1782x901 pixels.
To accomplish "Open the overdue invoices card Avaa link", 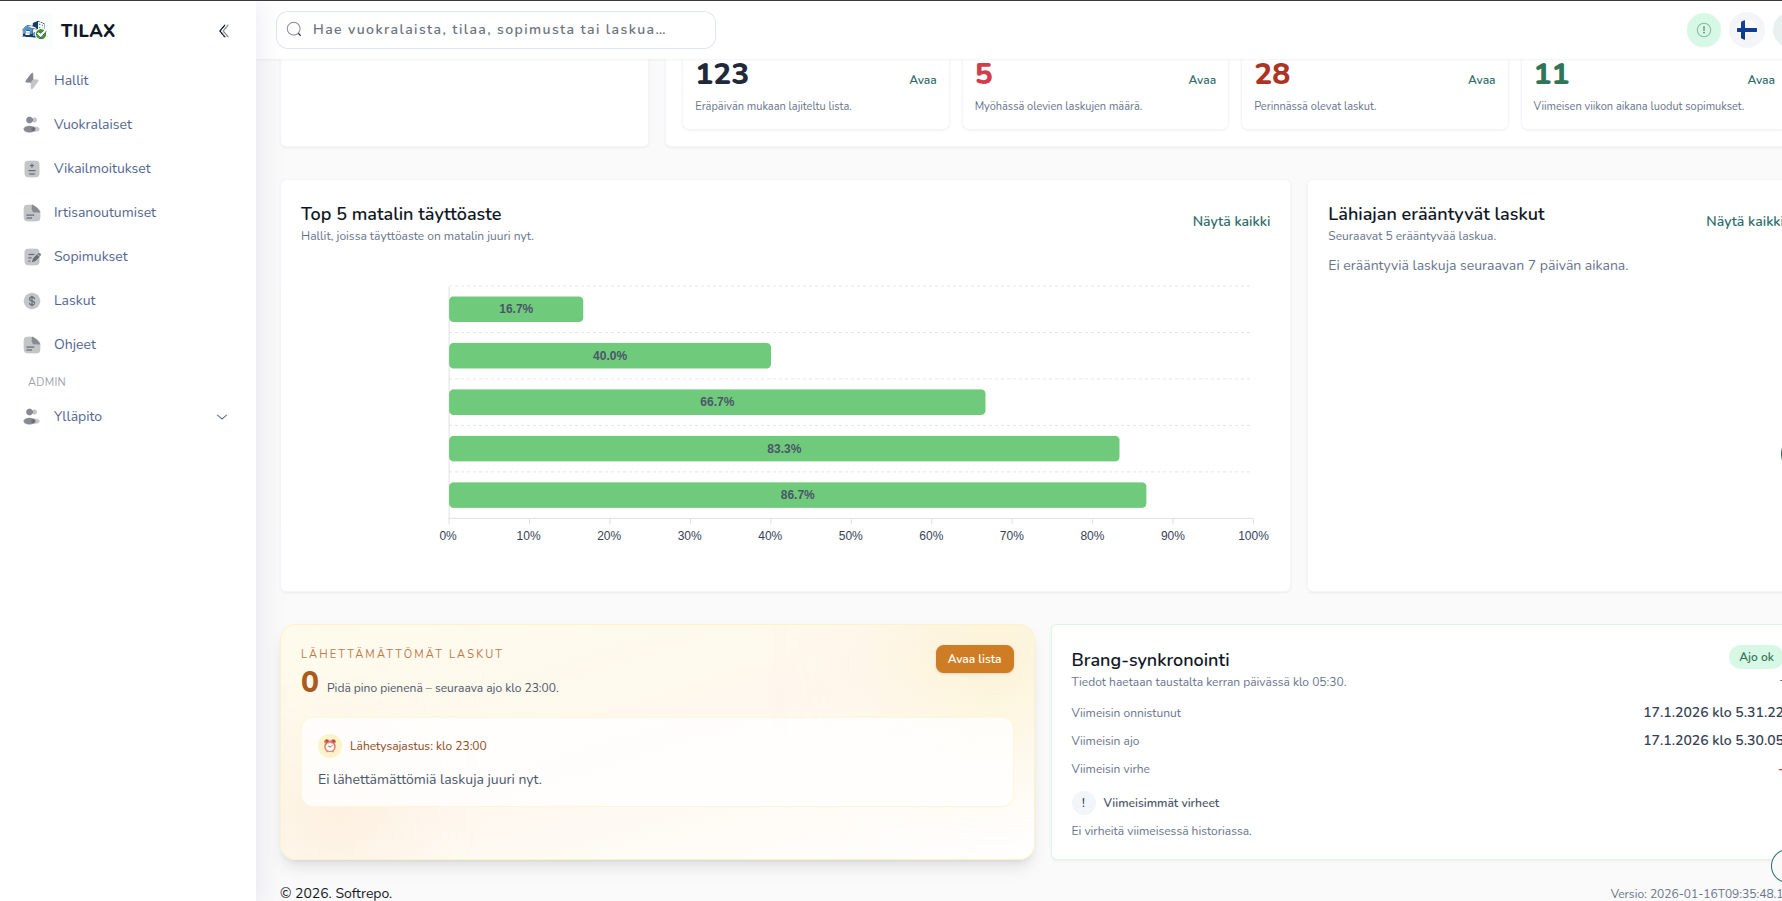I will tap(1202, 80).
